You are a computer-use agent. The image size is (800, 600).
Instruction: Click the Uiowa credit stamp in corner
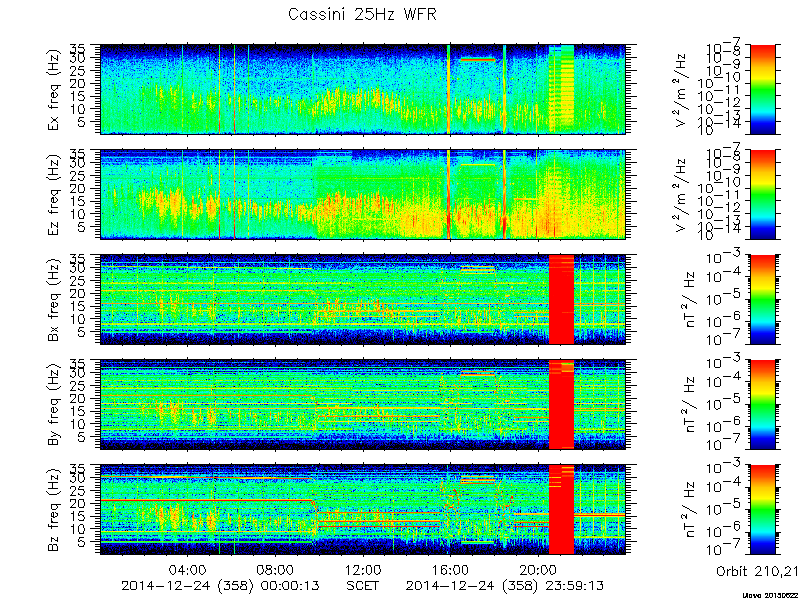tap(771, 595)
